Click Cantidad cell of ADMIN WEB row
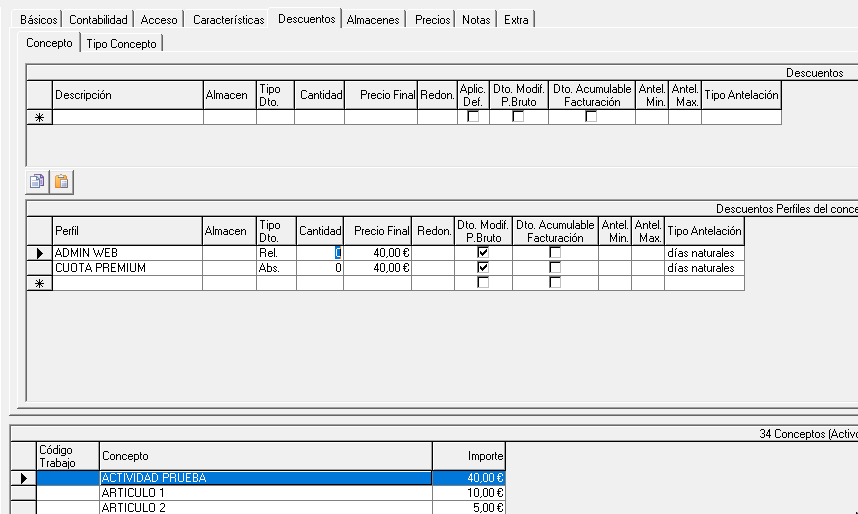858x514 pixels. (320, 253)
